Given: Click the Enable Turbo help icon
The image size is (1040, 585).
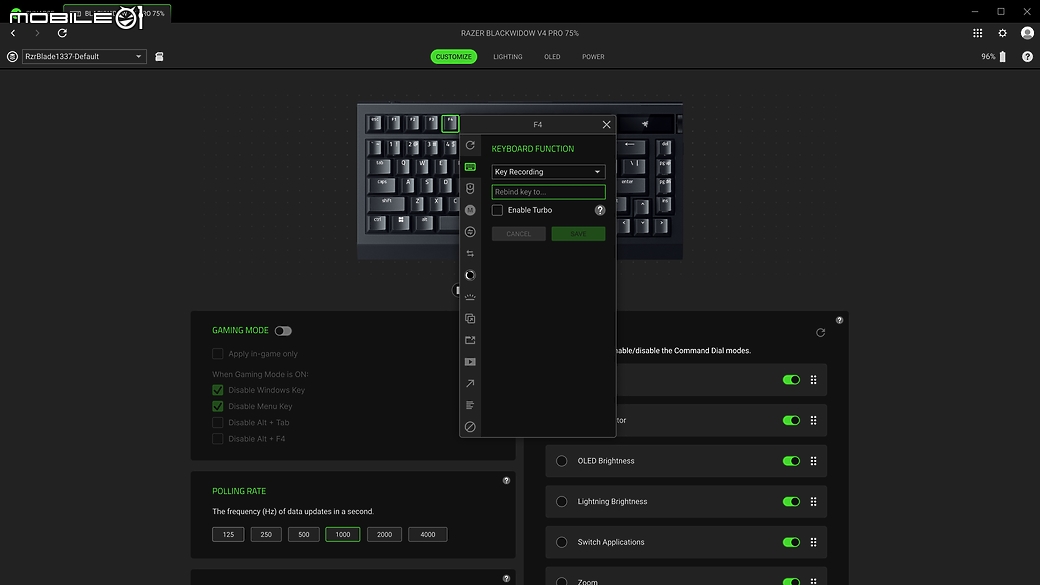Looking at the screenshot, I should (x=600, y=210).
